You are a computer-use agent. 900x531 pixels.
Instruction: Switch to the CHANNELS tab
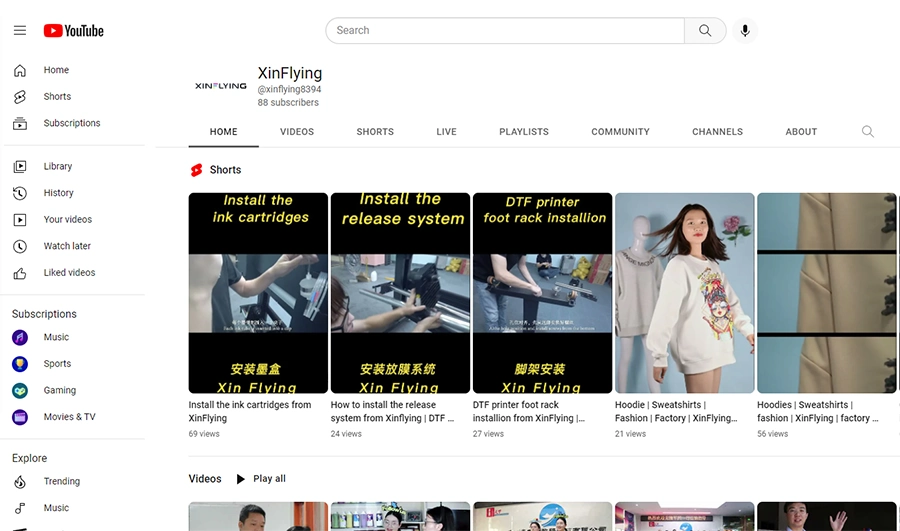click(x=717, y=131)
